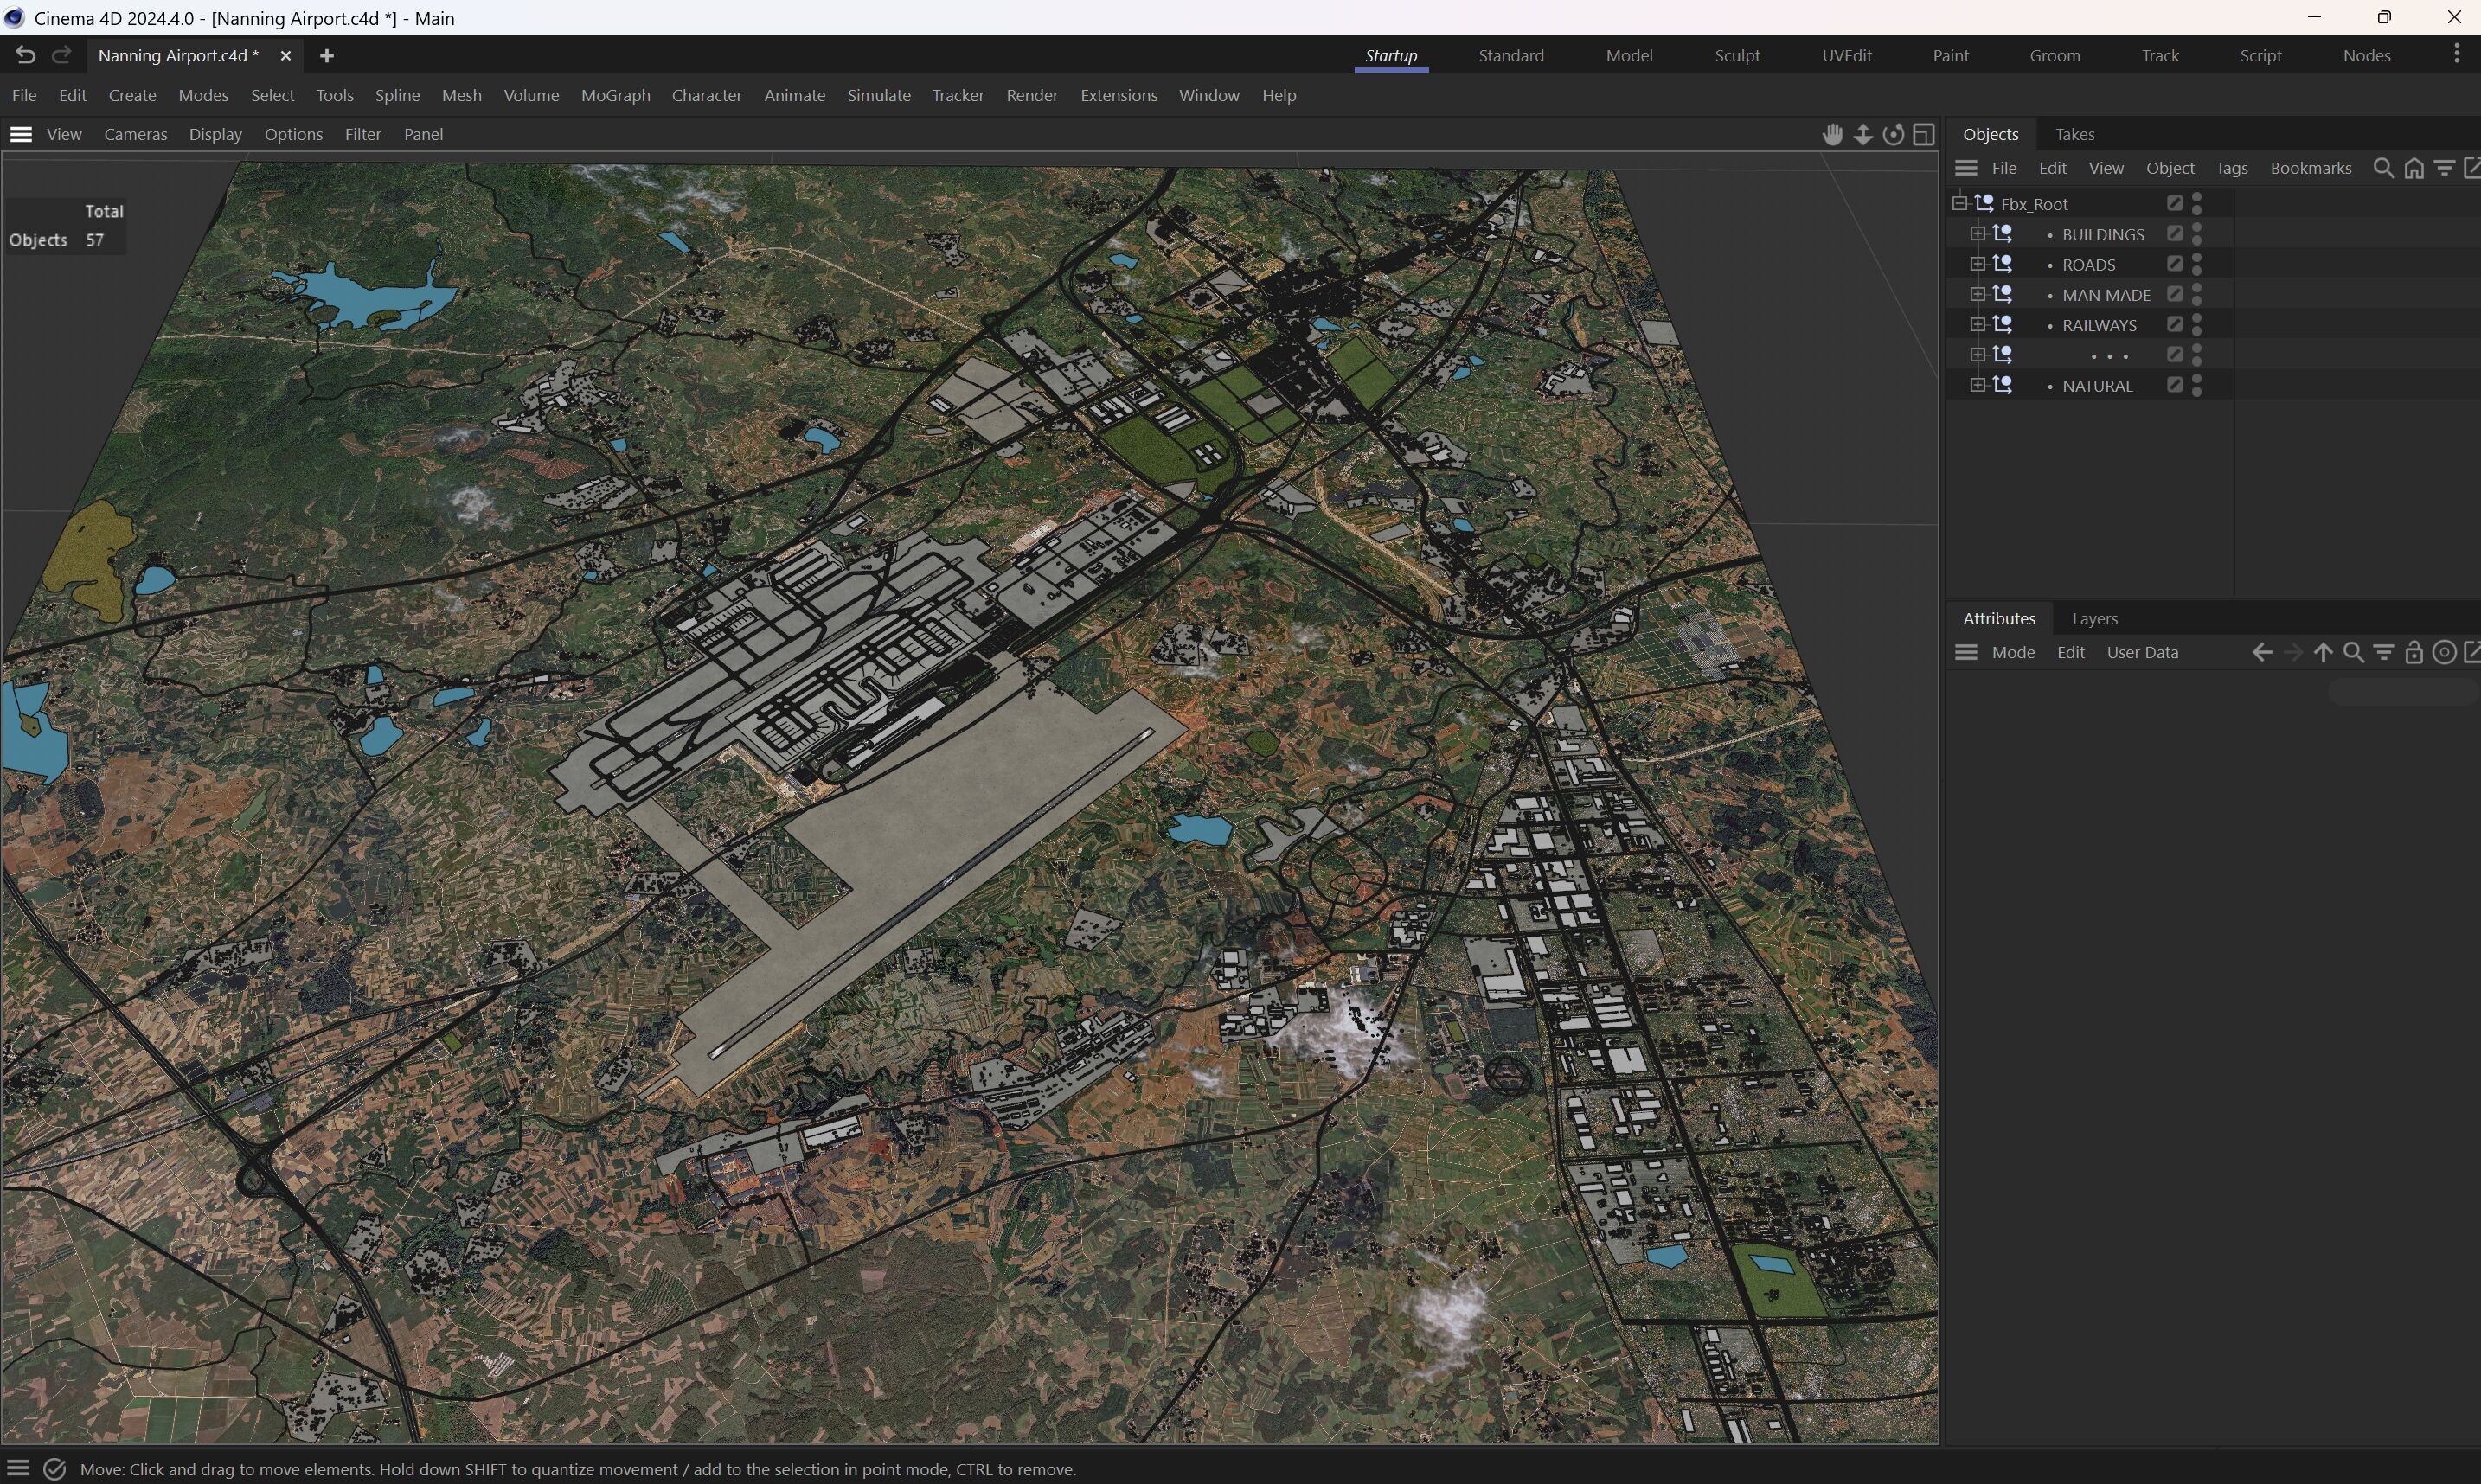The width and height of the screenshot is (2481, 1484).
Task: Click the viewport pan hand icon
Action: tap(1832, 134)
